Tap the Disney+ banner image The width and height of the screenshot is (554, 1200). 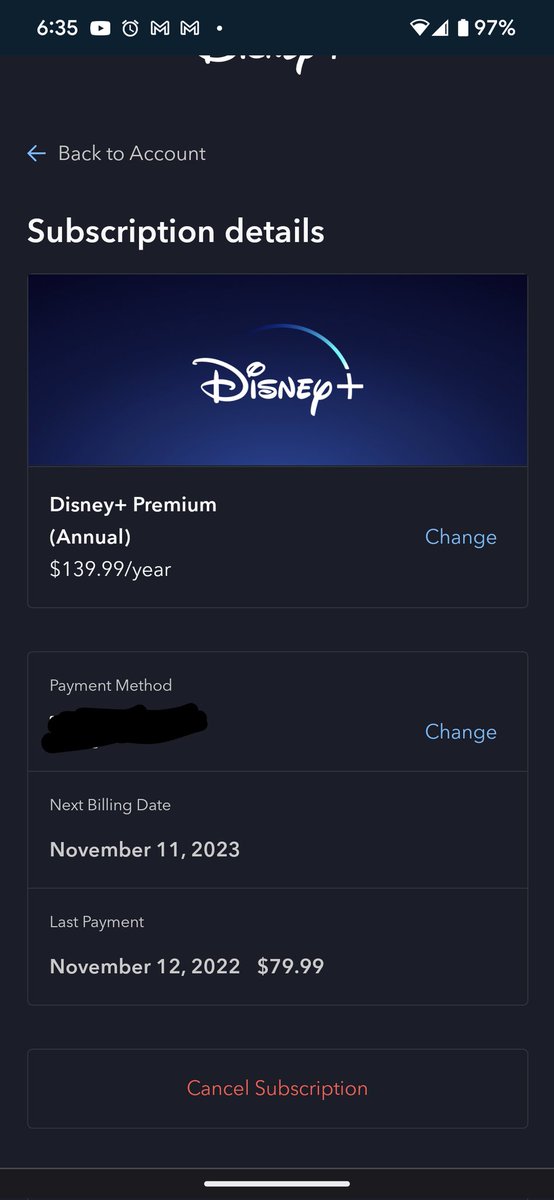point(277,370)
